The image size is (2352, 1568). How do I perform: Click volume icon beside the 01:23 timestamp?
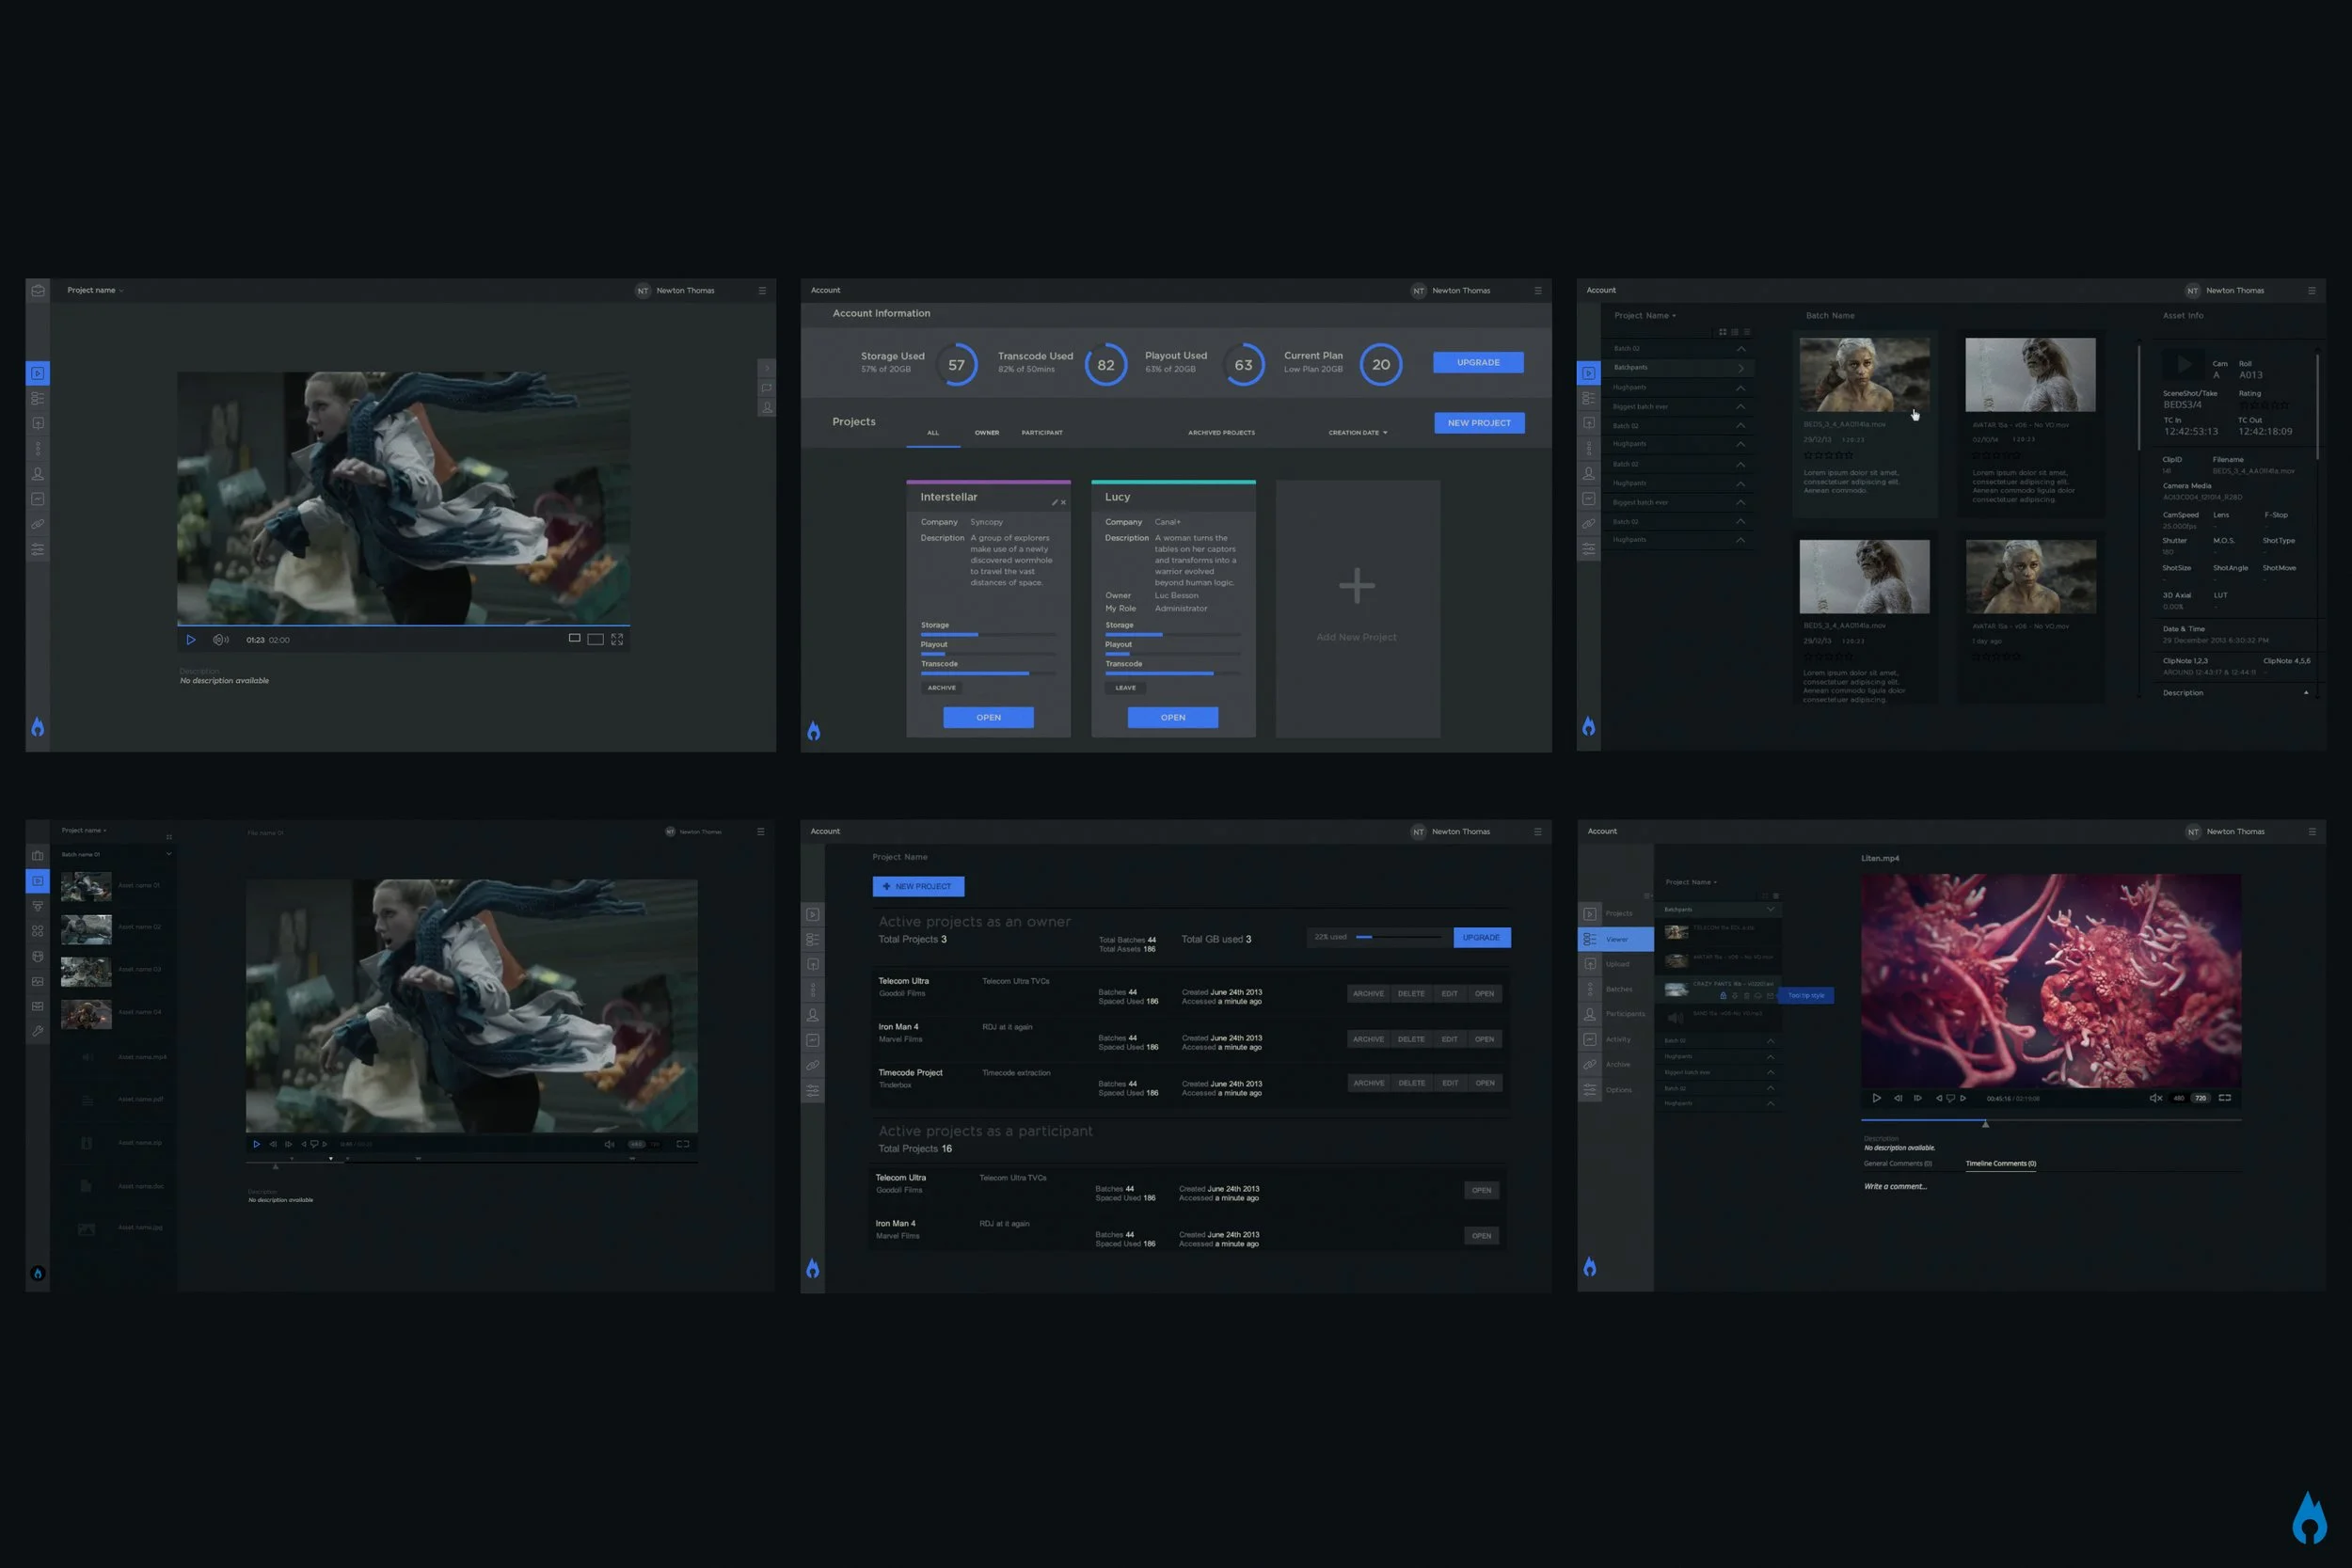220,640
